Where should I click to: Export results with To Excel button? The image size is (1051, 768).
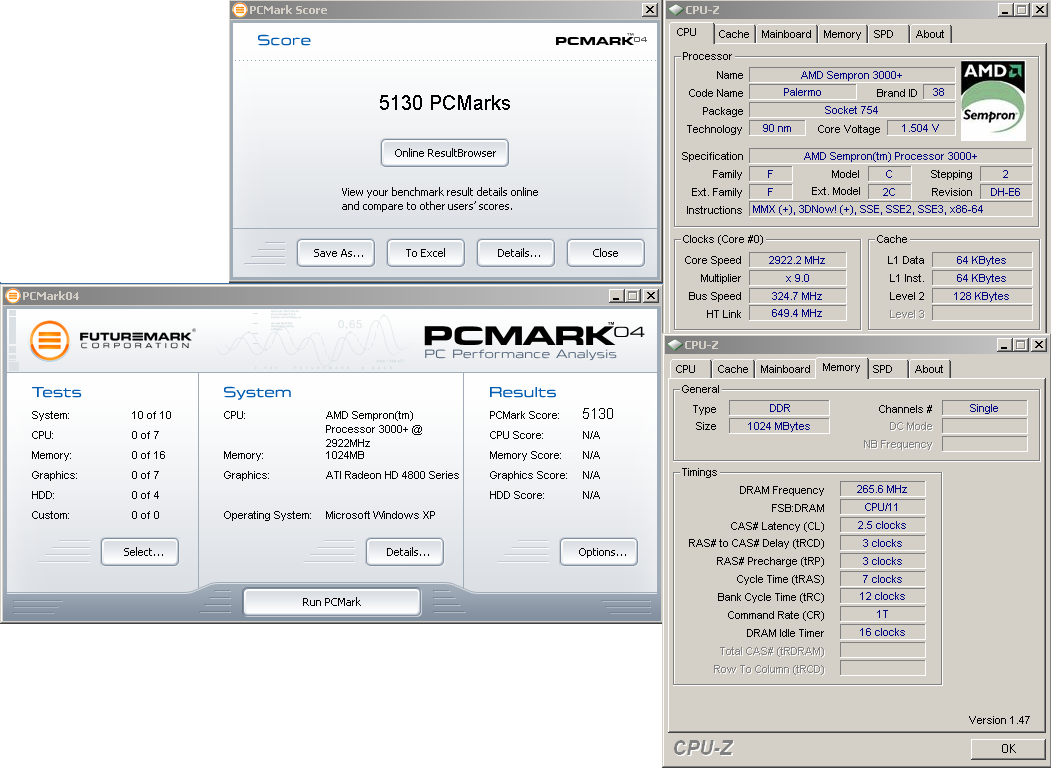tap(426, 253)
